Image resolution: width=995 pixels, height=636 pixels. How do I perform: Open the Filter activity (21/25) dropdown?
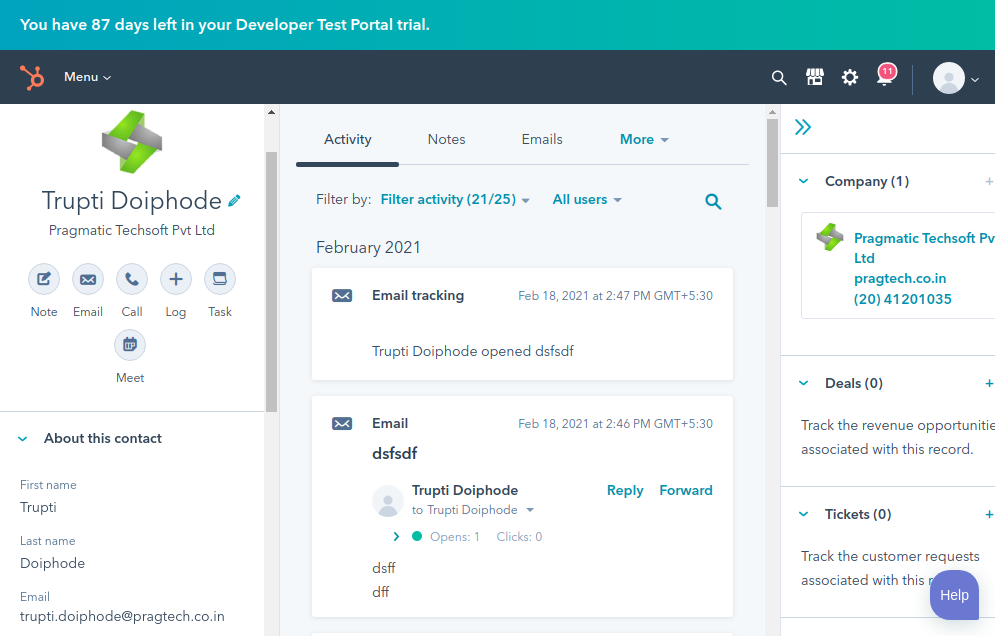[455, 200]
